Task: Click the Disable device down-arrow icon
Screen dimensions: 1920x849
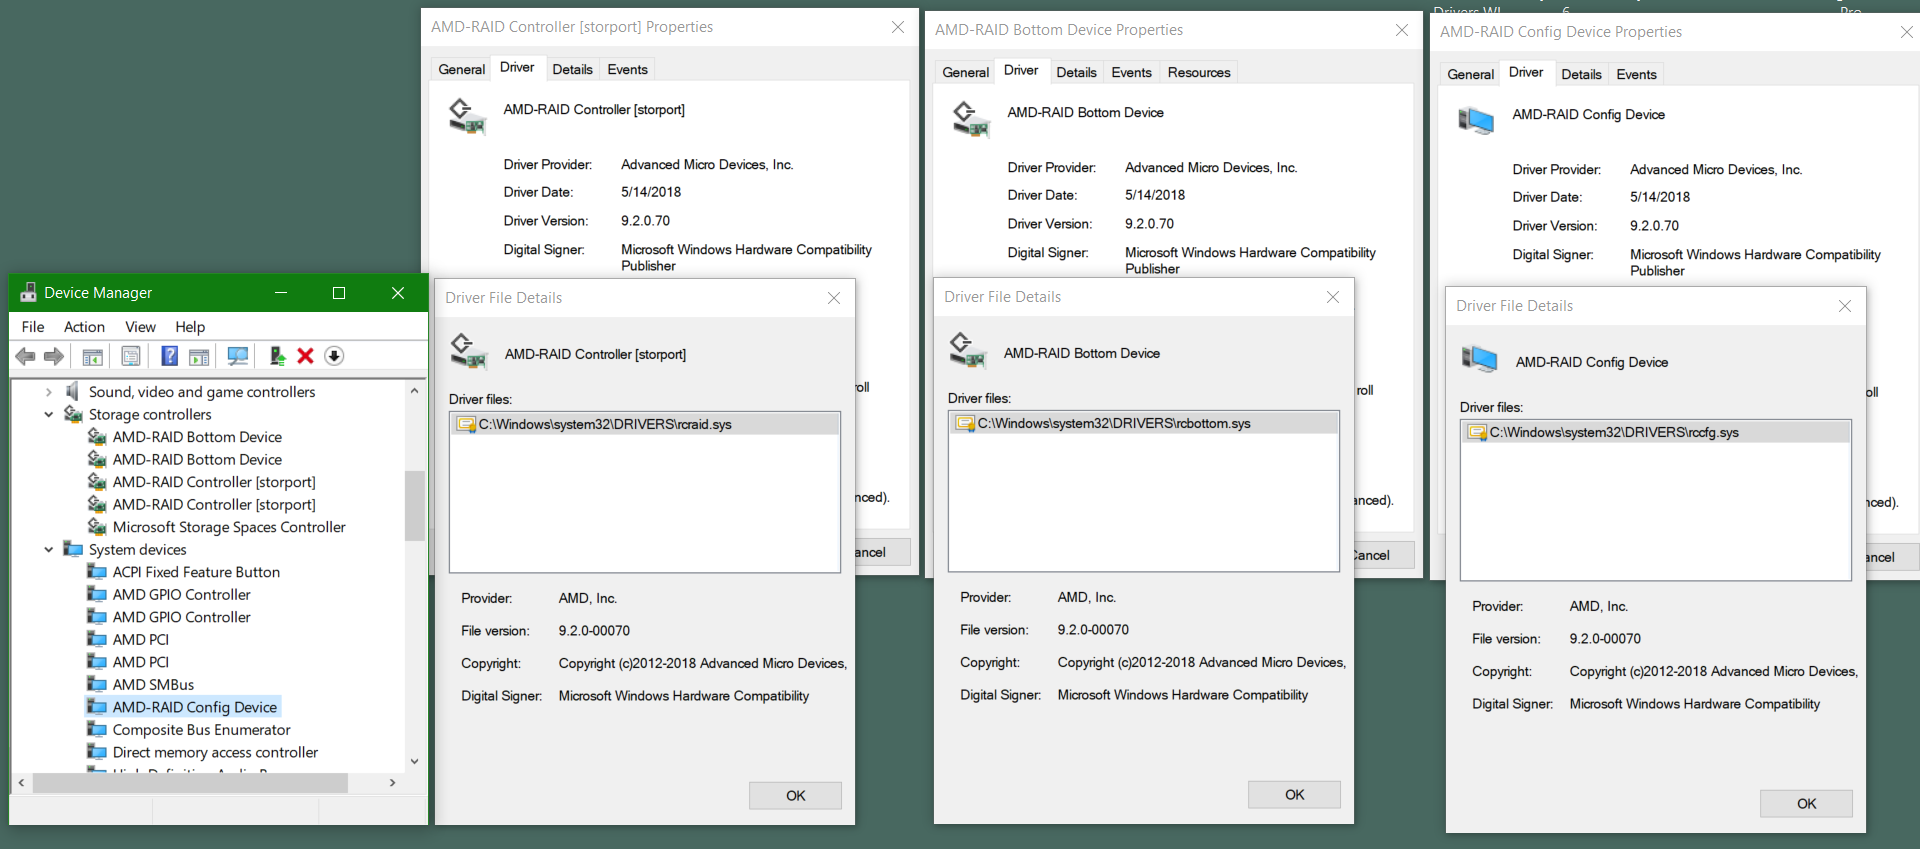Action: coord(334,356)
